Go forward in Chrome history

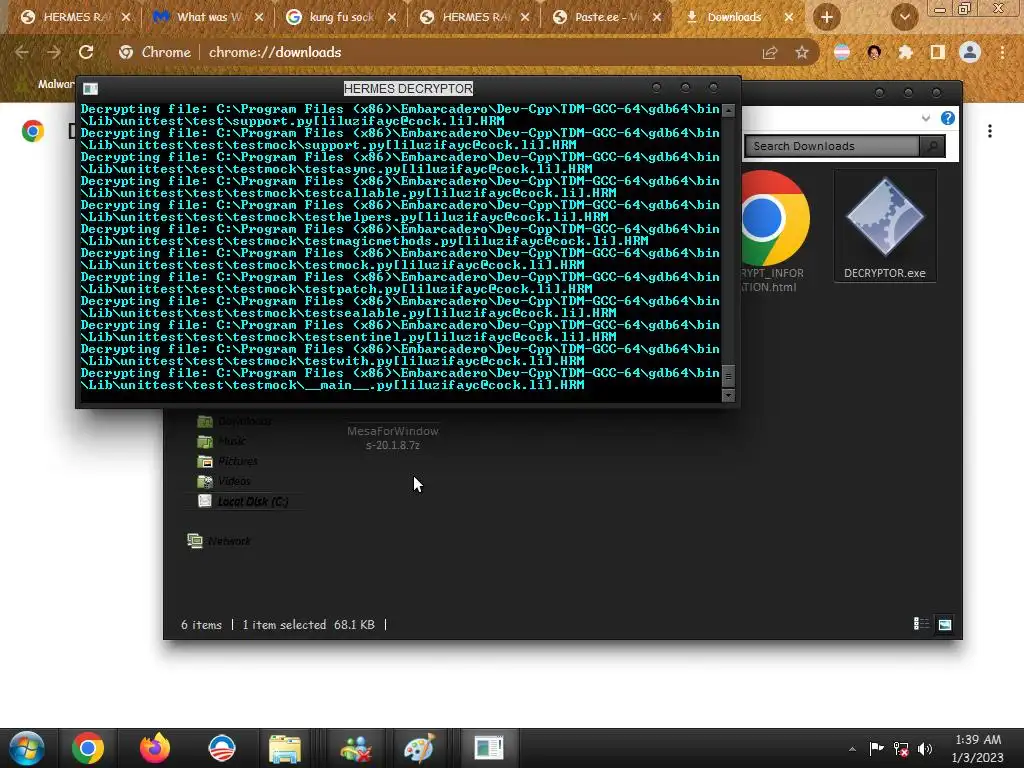tap(54, 52)
